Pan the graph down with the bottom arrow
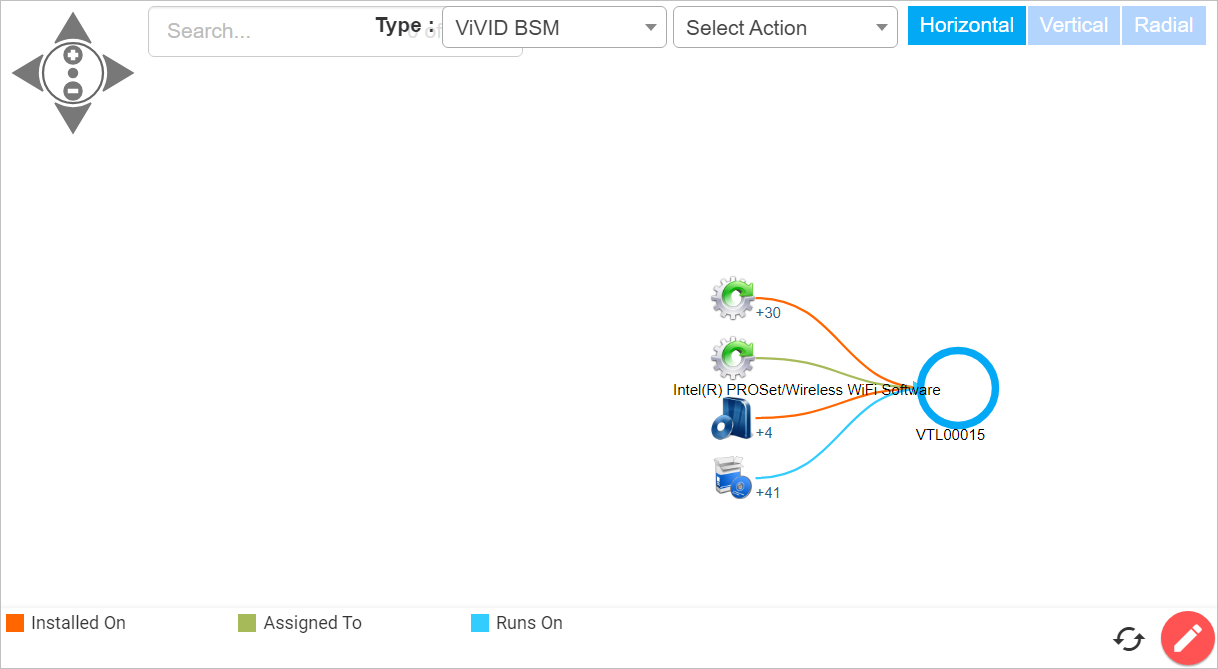The width and height of the screenshot is (1218, 669). click(73, 118)
